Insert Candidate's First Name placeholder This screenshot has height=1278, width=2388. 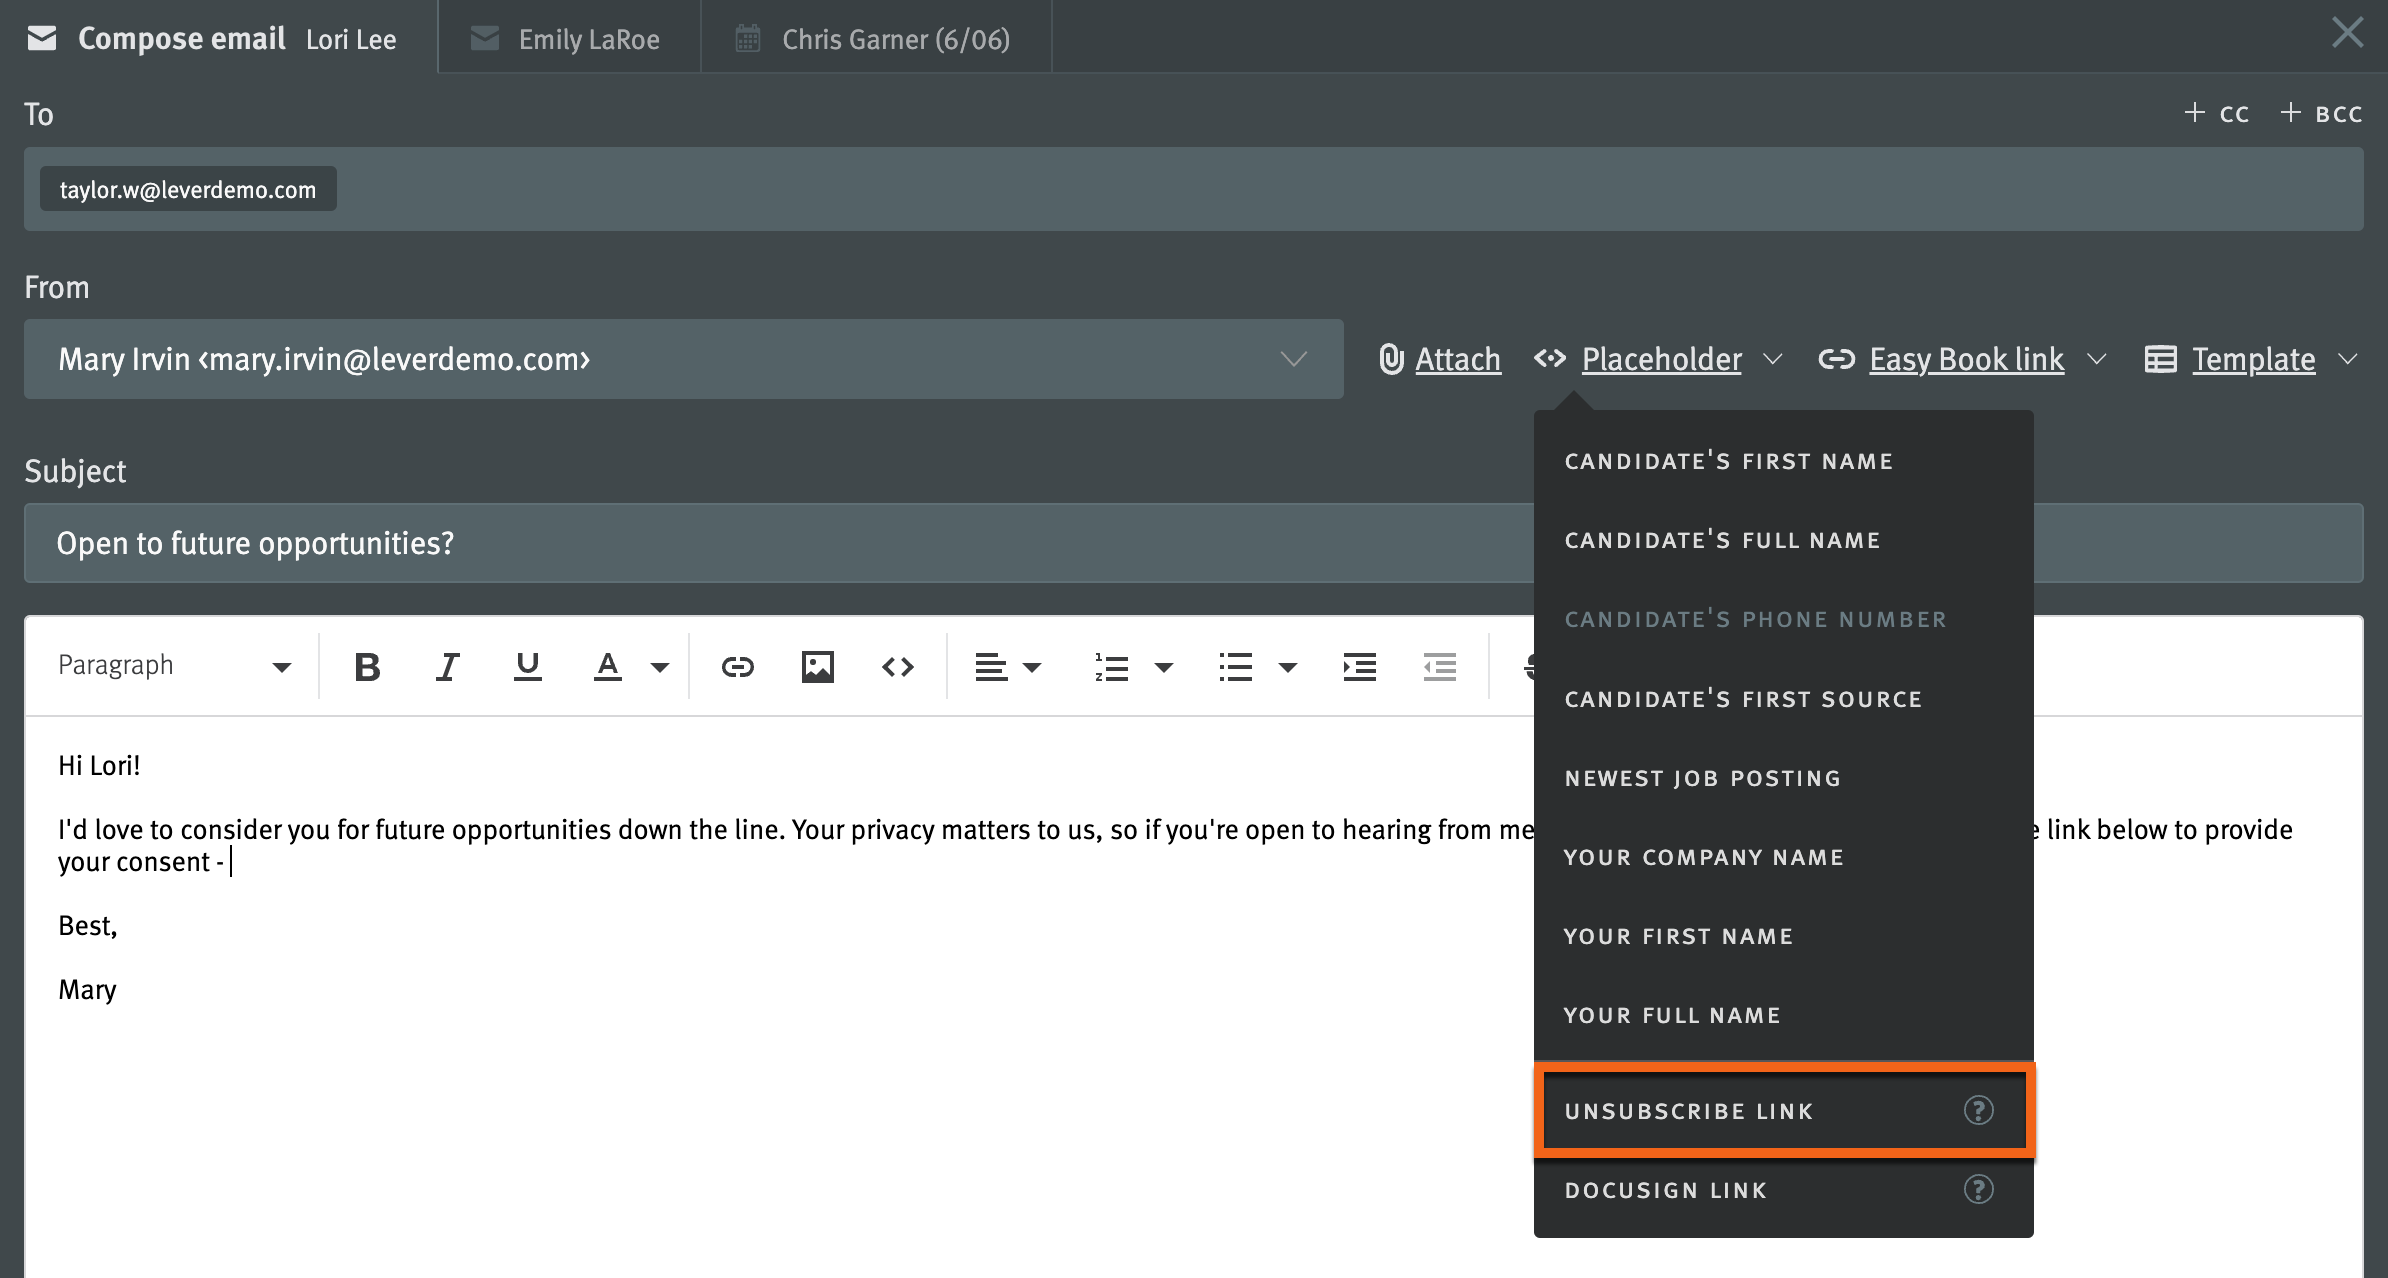(x=1783, y=461)
